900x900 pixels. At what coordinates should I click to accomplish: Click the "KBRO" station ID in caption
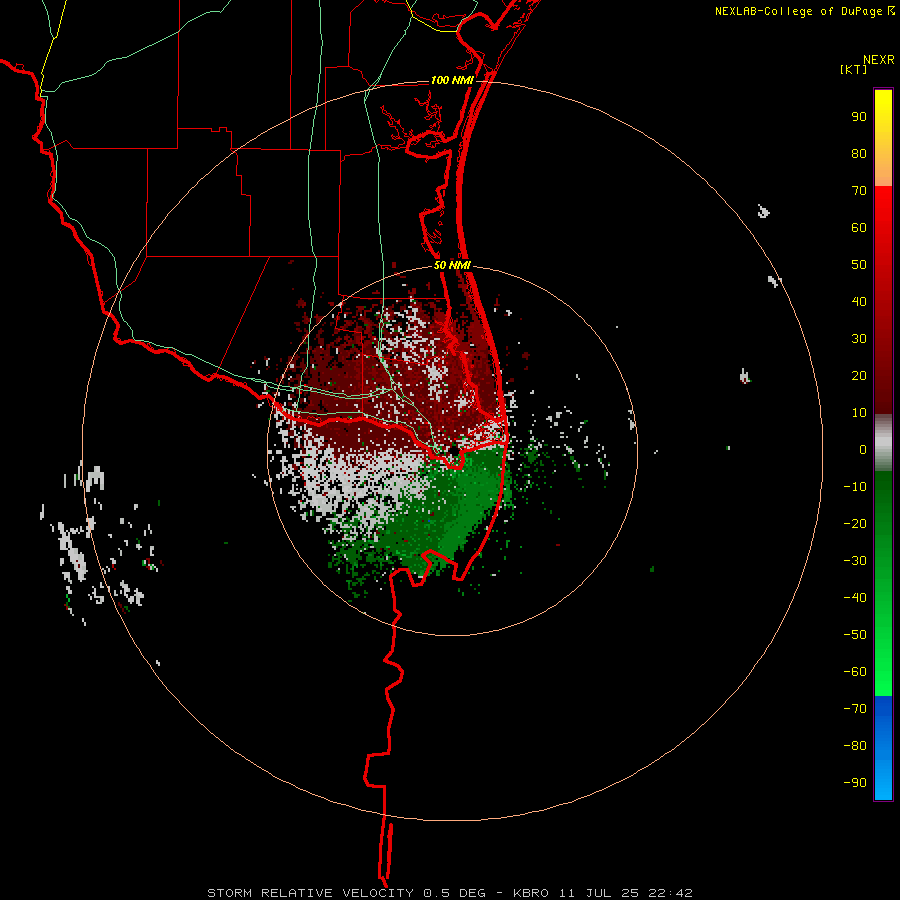pos(530,893)
